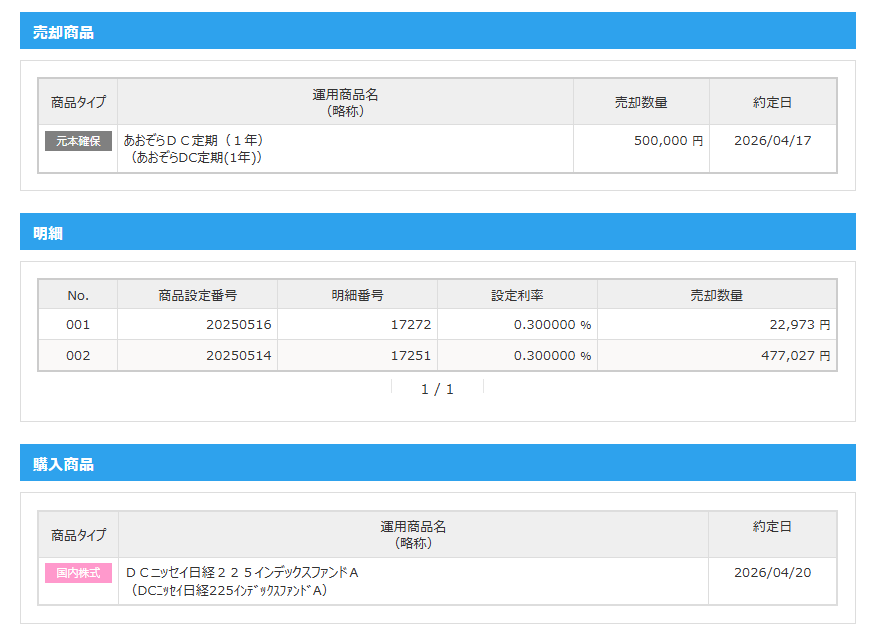Click the 2026/04/17 contract date
Image resolution: width=875 pixels, height=637 pixels.
click(x=772, y=141)
